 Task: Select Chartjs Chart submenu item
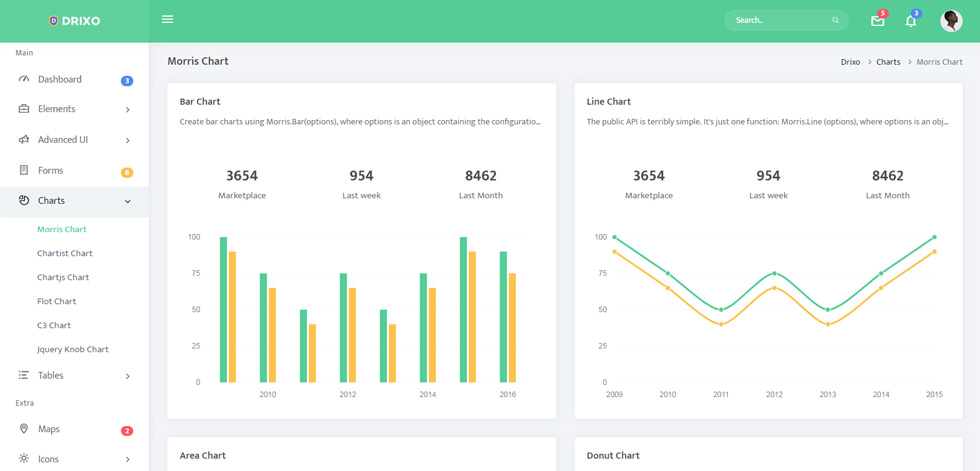tap(63, 277)
